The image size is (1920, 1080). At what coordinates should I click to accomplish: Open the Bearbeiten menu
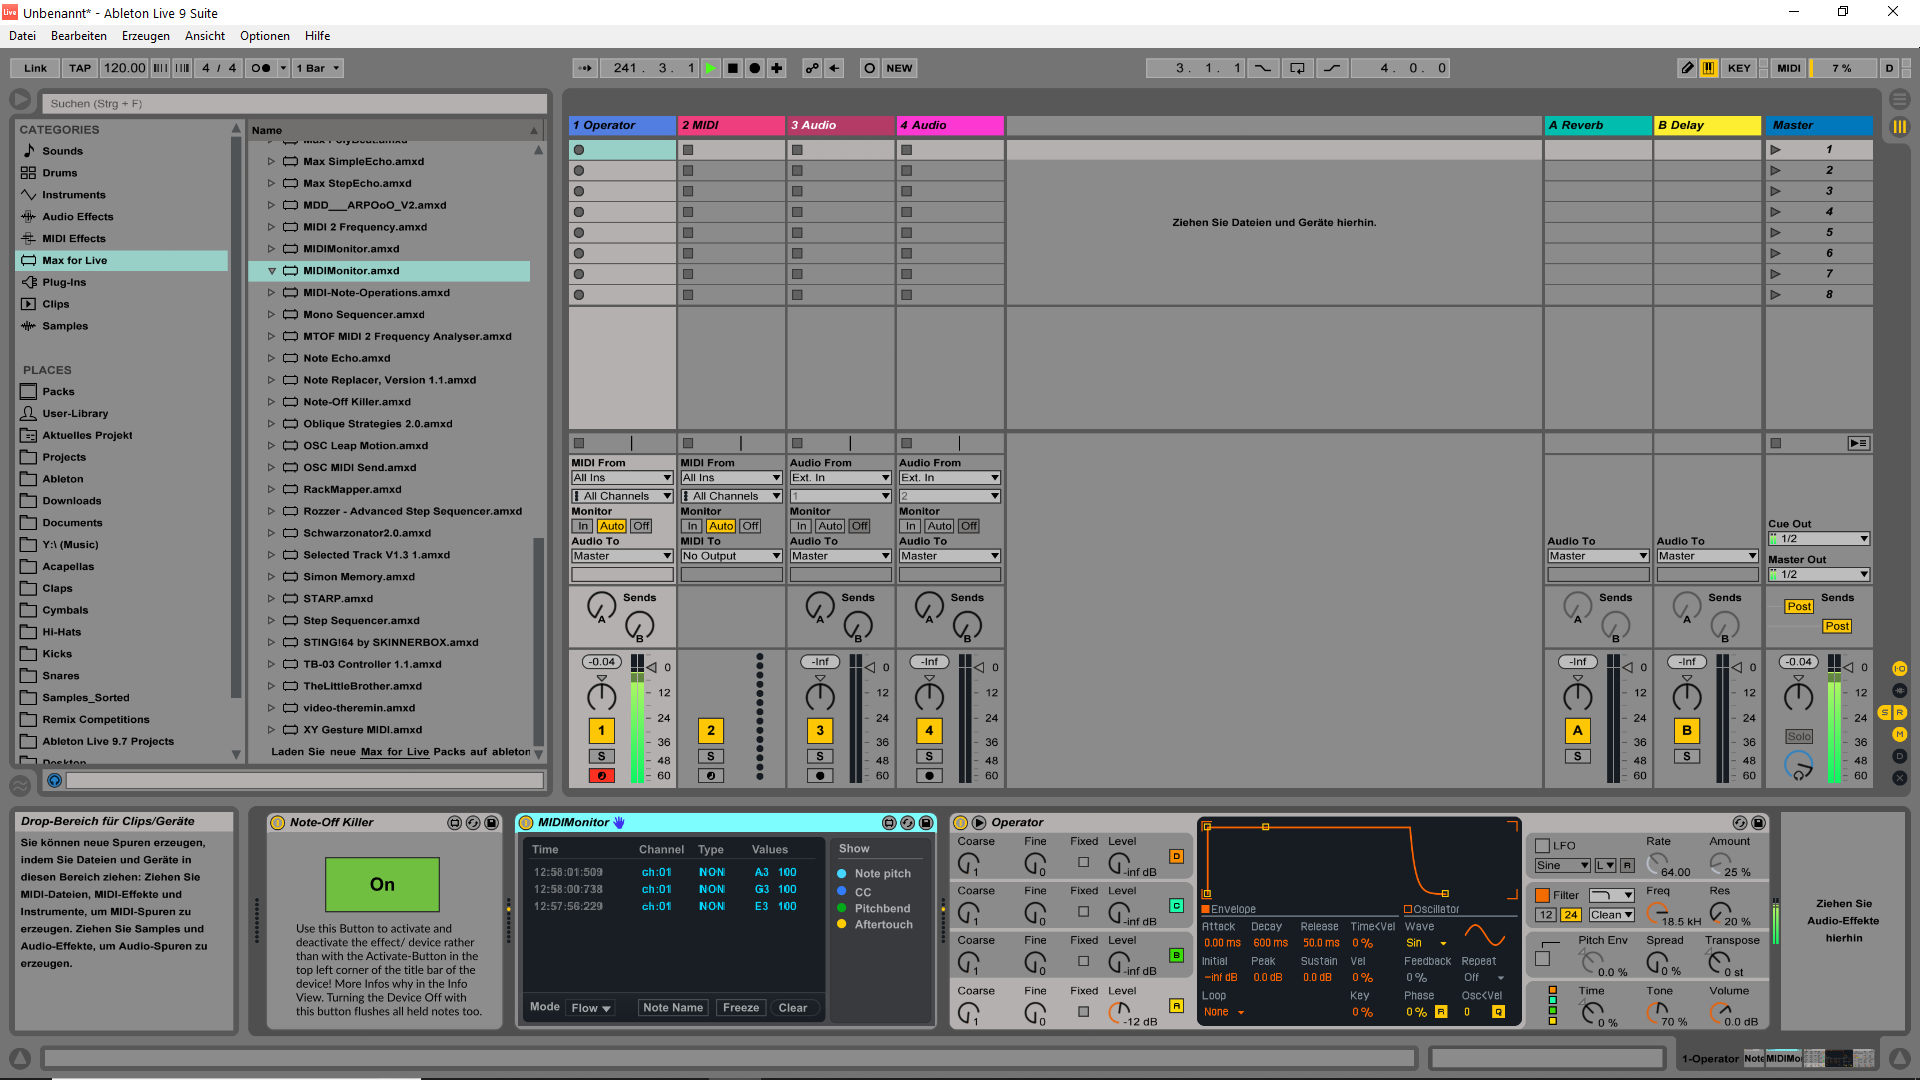coord(78,36)
